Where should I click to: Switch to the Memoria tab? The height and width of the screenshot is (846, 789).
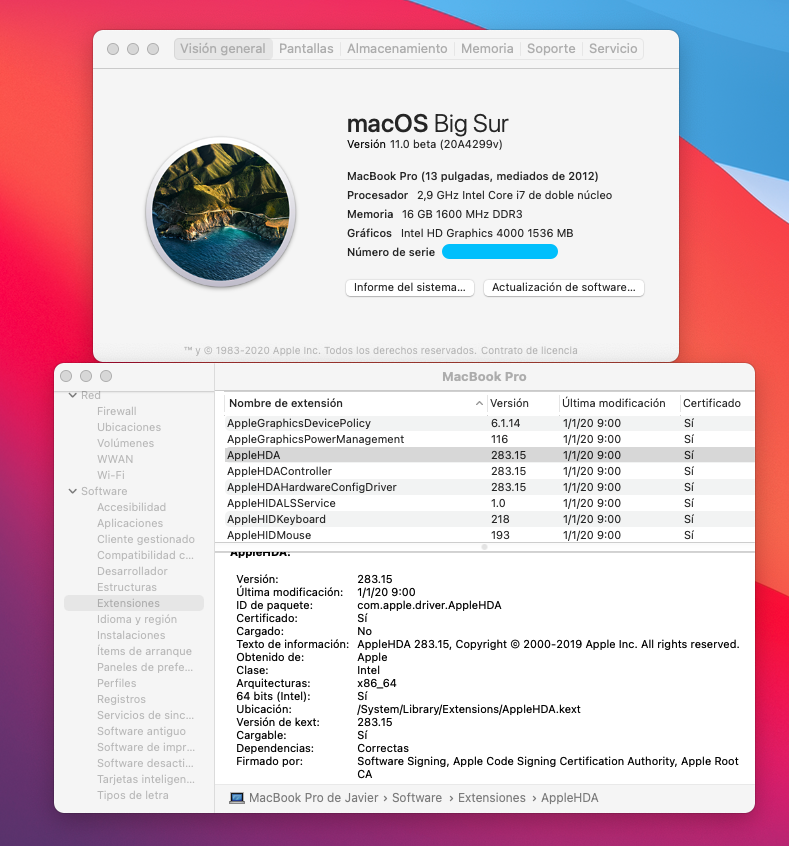[487, 49]
